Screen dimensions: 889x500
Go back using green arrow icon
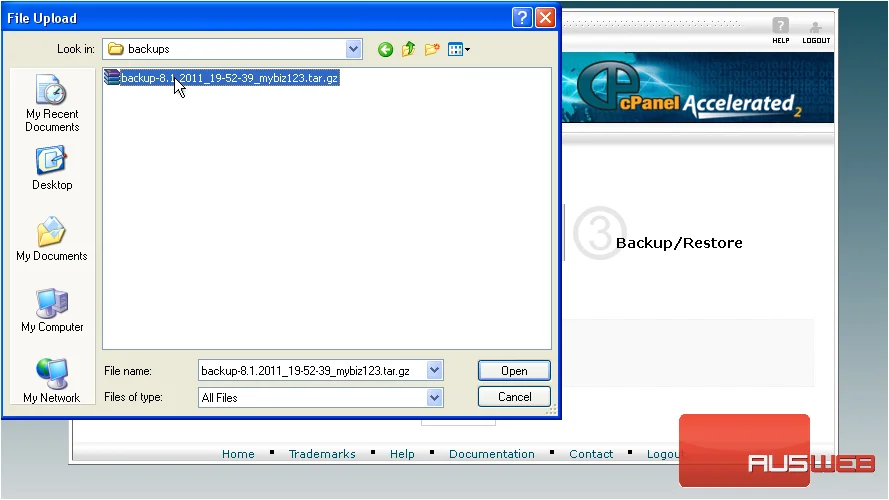385,50
